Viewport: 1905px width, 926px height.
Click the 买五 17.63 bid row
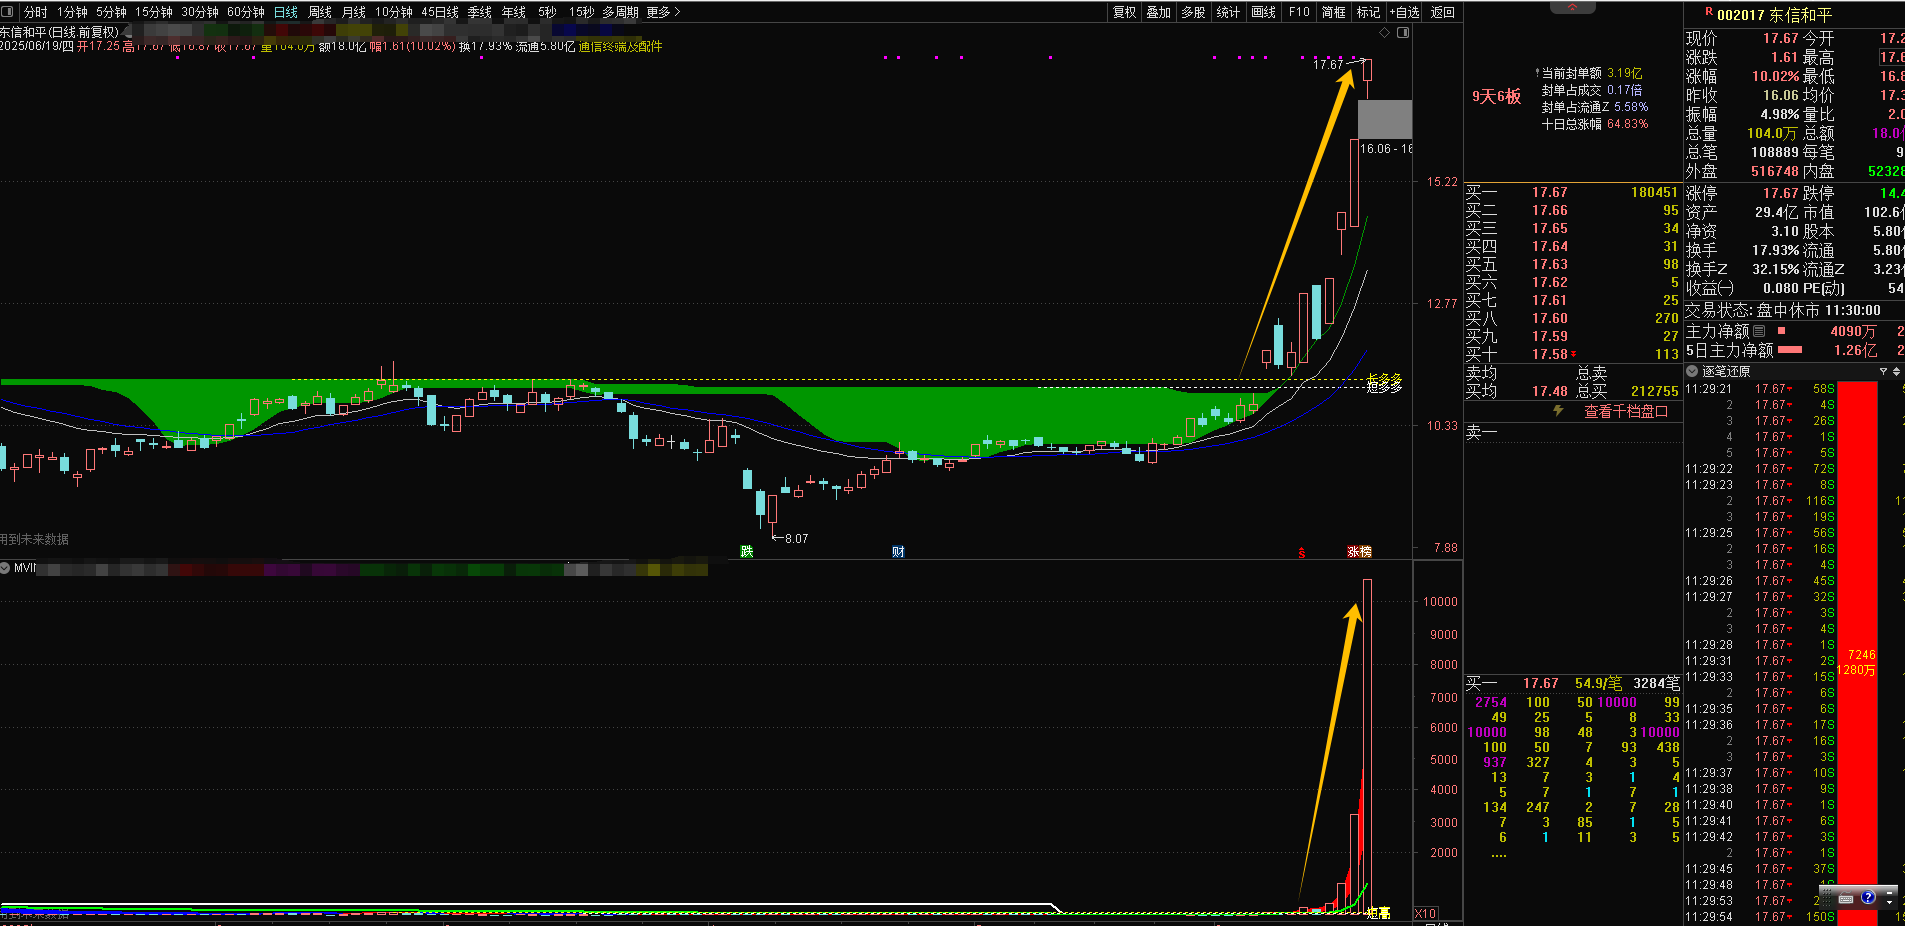(x=1572, y=264)
